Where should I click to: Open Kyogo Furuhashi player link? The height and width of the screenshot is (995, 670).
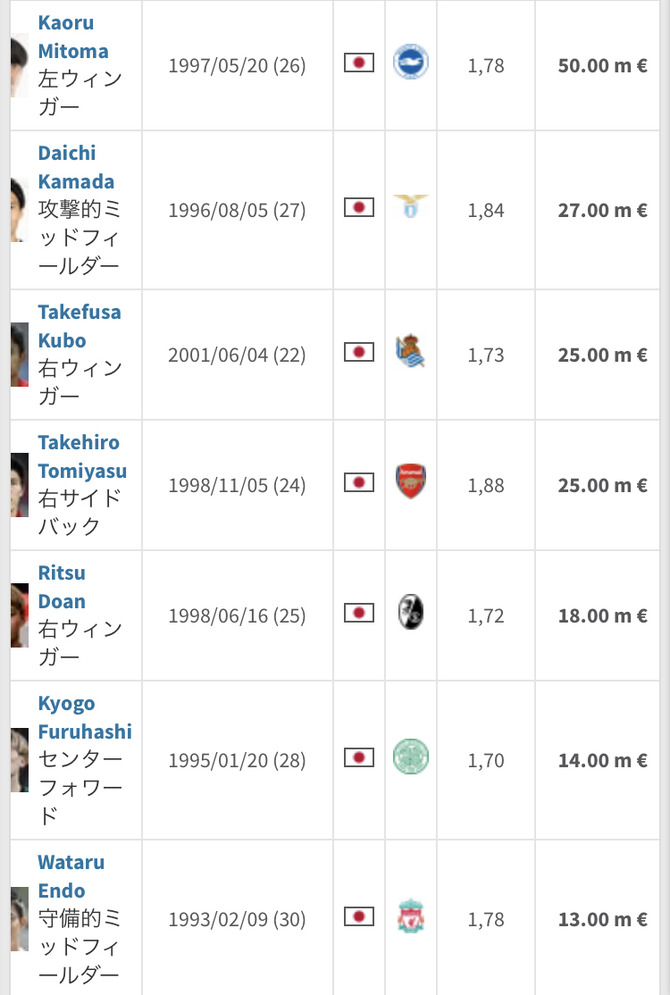(x=85, y=717)
